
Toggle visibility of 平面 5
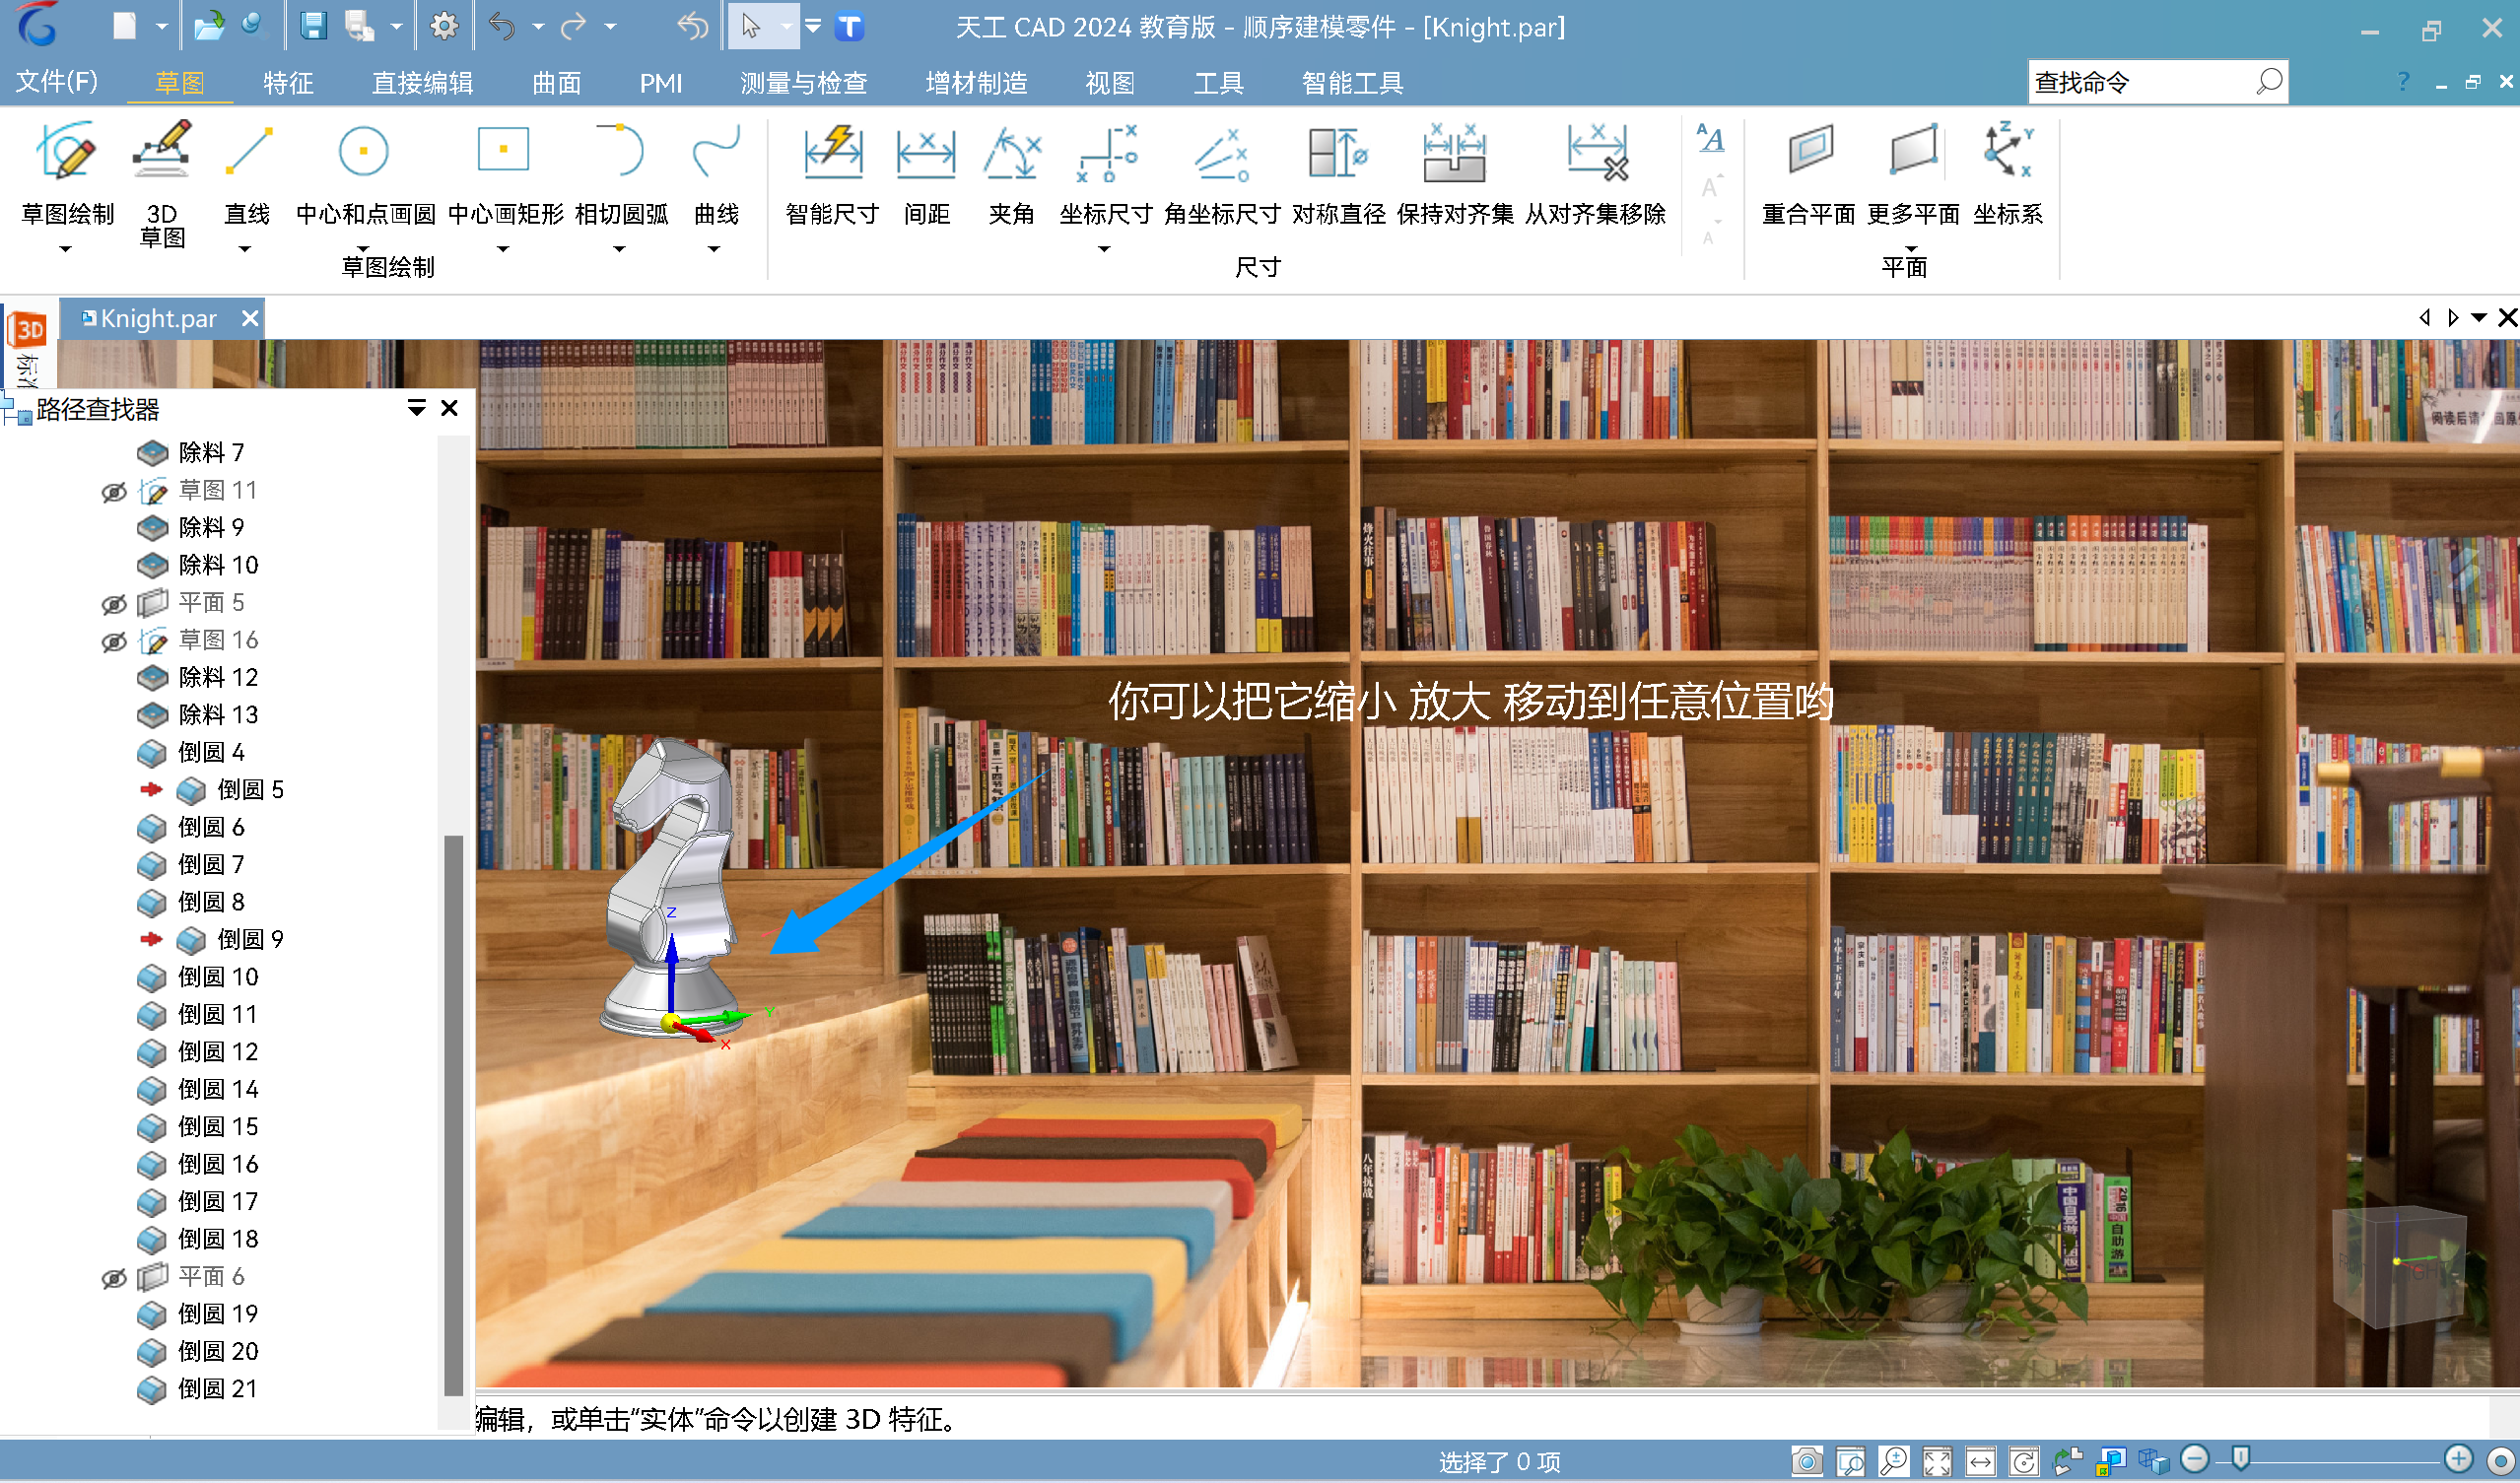tap(114, 604)
